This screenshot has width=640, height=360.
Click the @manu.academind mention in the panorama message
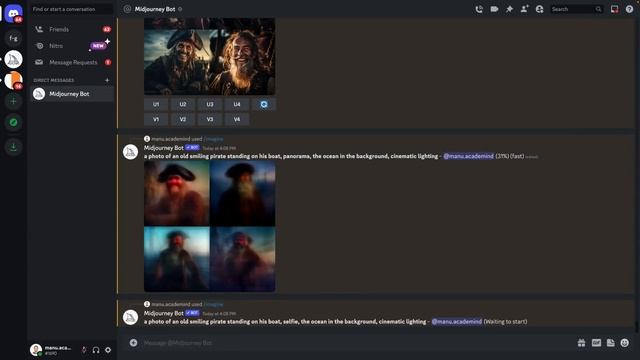coord(468,156)
